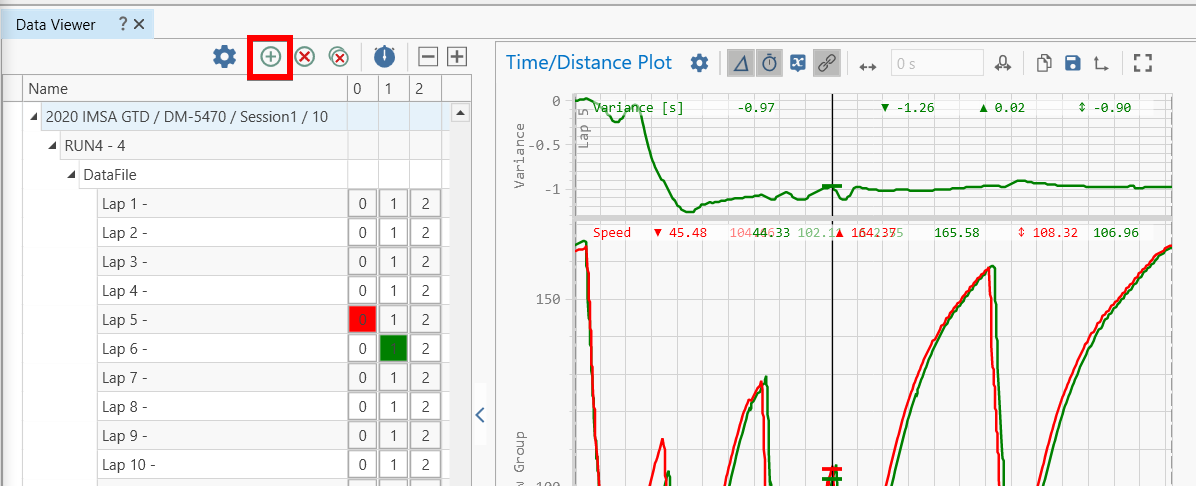This screenshot has width=1196, height=486.
Task: Click the copy plot icon
Action: click(1043, 64)
